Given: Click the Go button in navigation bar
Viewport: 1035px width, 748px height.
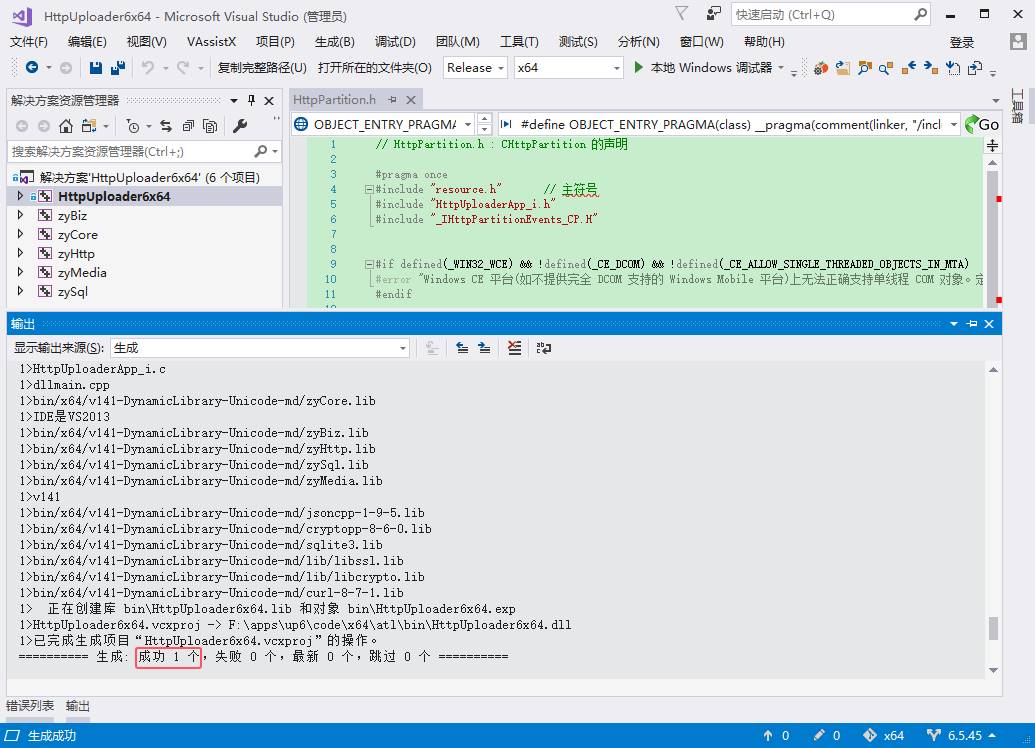Looking at the screenshot, I should pyautogui.click(x=981, y=124).
